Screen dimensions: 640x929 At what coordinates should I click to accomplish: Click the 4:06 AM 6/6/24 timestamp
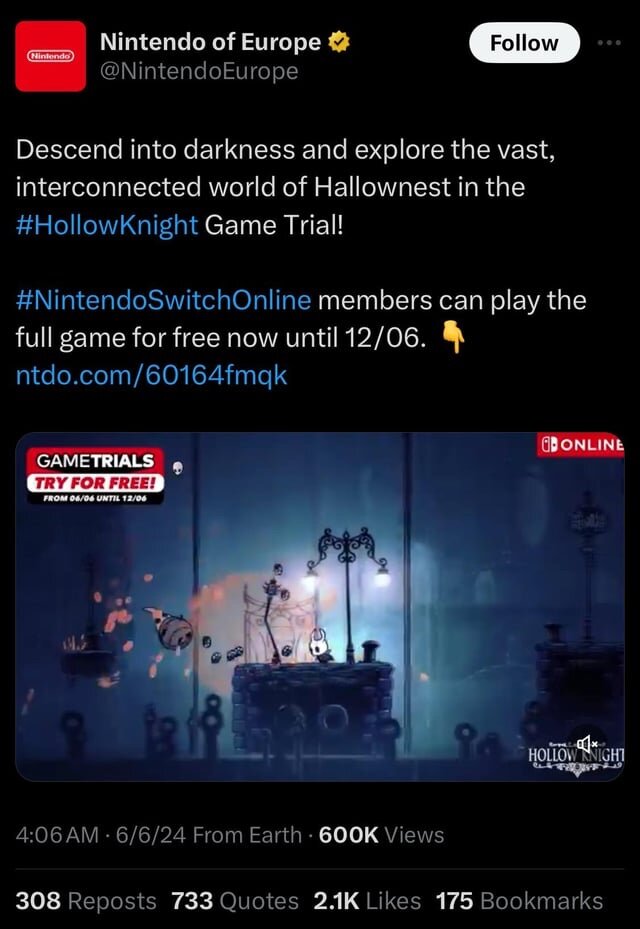(101, 835)
